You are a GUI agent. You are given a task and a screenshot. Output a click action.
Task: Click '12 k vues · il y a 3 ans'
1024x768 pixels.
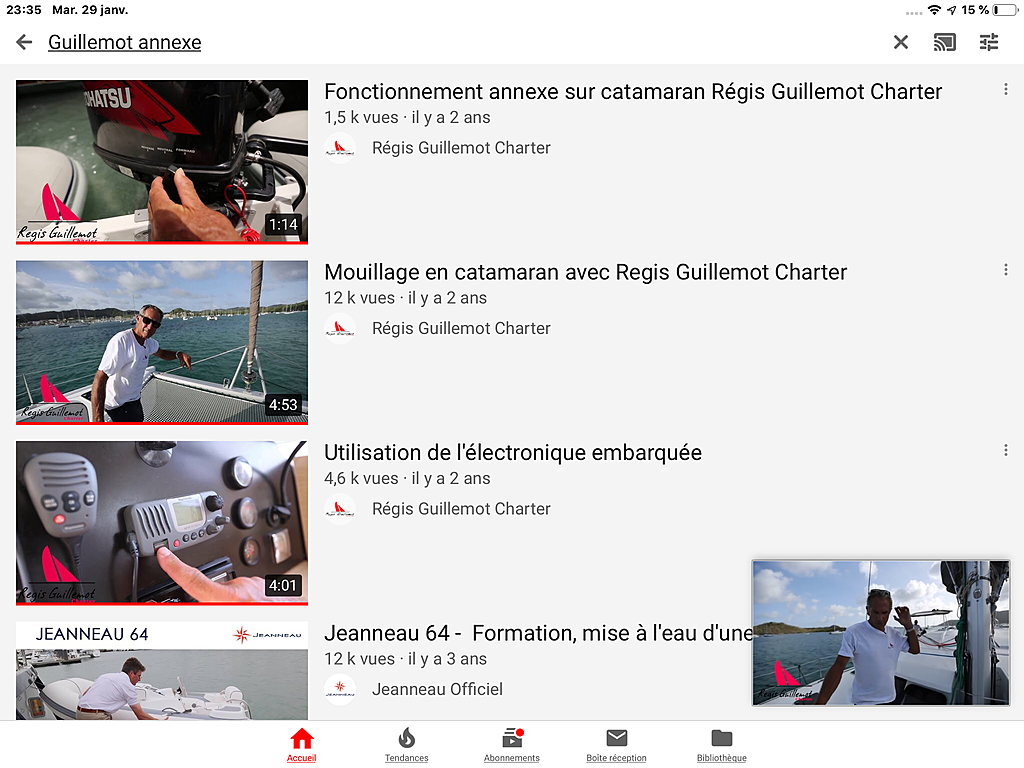coord(406,659)
